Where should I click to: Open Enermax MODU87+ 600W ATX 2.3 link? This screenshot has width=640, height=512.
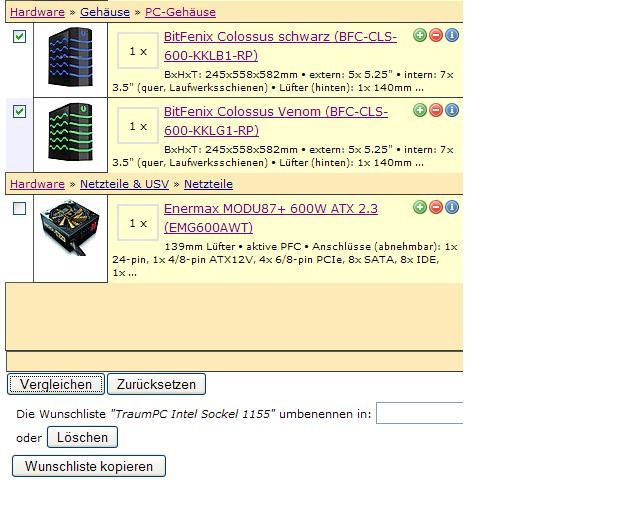coord(271,218)
